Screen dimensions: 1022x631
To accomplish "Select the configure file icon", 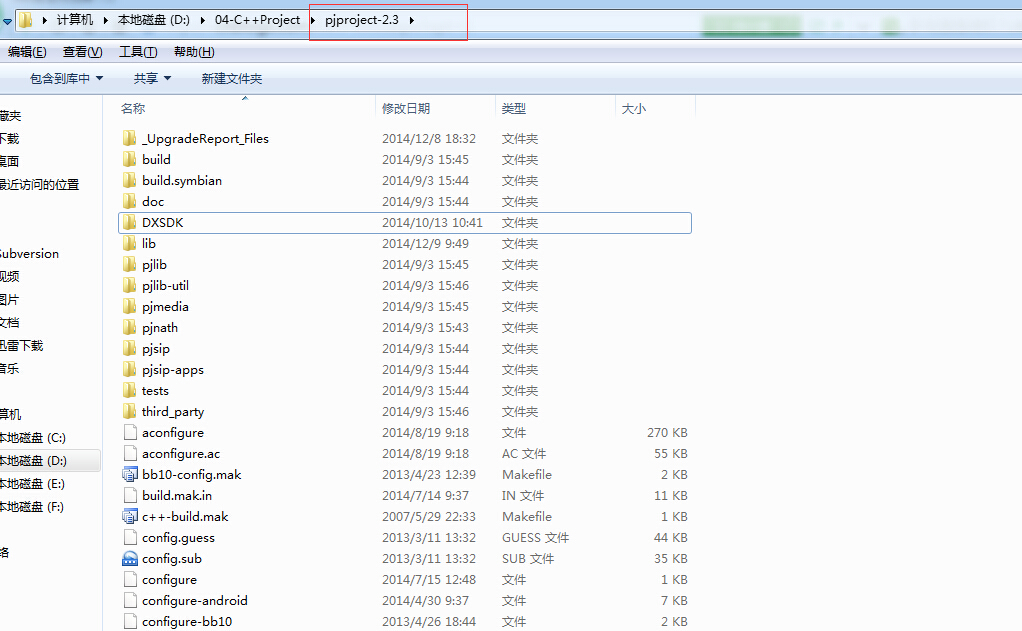I will coord(130,580).
